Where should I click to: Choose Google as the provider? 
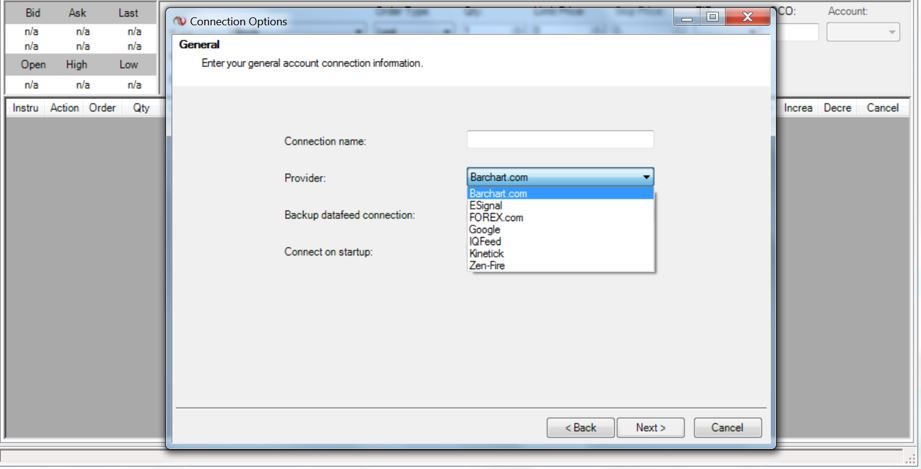click(560, 230)
